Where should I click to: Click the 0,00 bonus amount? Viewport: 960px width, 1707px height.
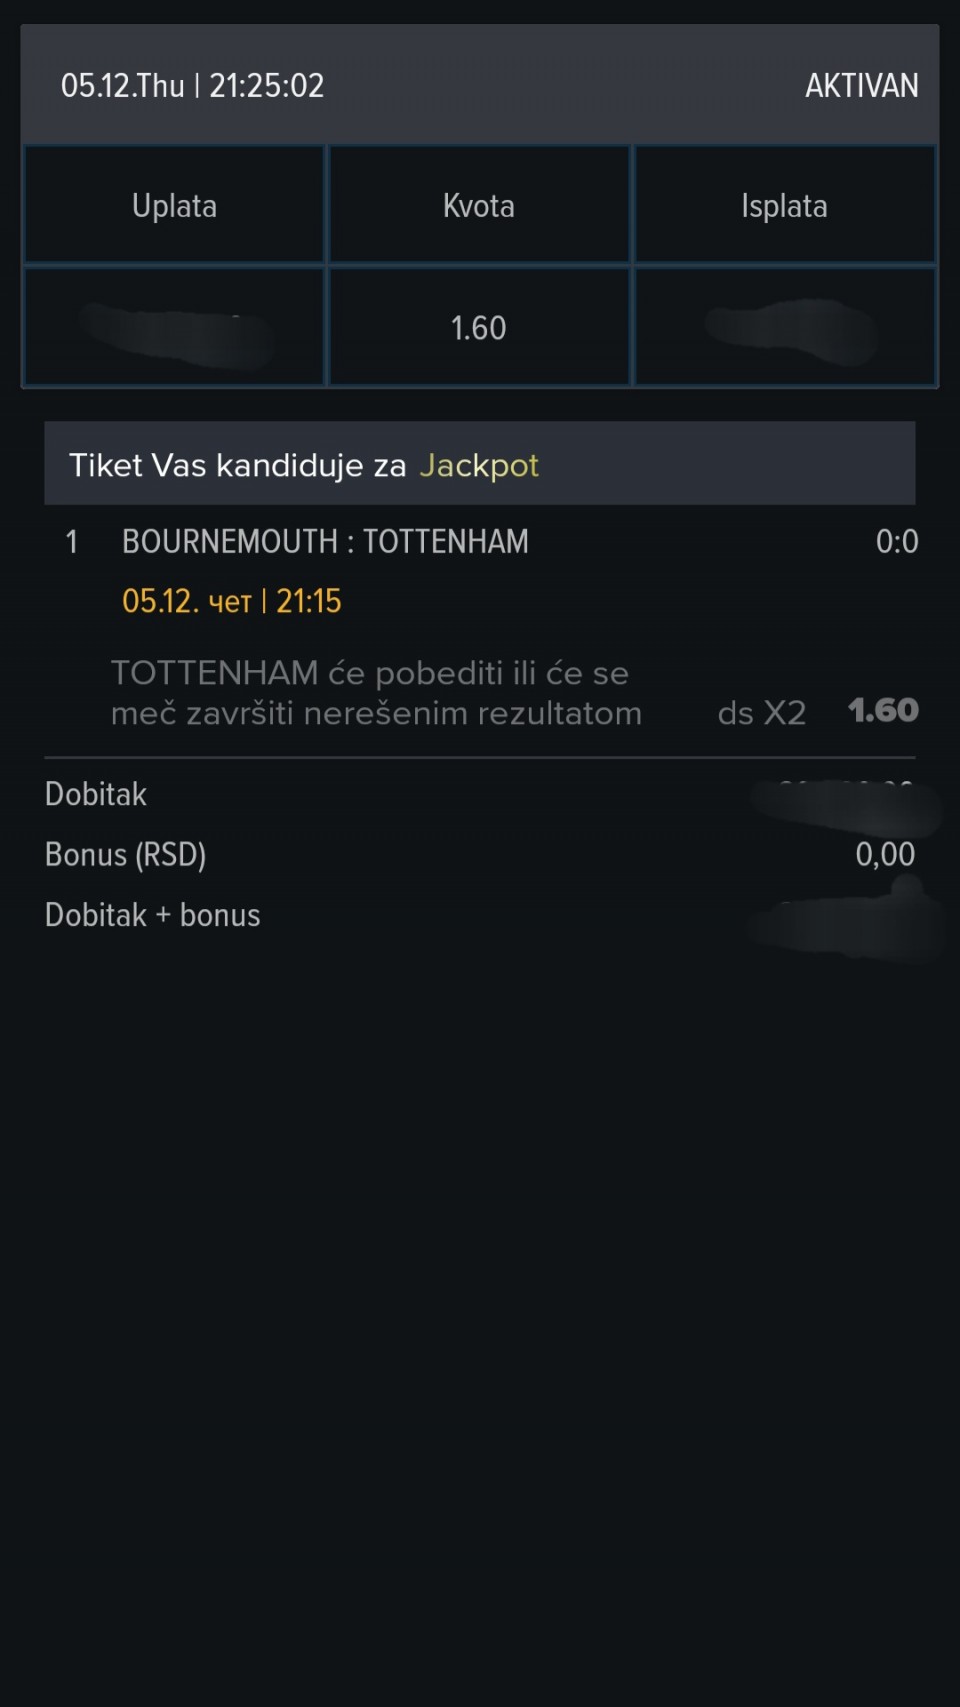(885, 855)
